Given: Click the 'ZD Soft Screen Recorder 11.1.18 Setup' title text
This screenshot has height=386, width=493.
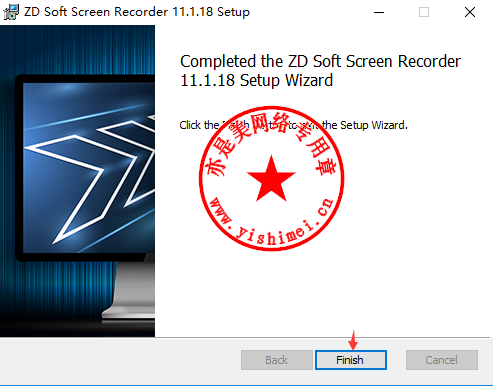Looking at the screenshot, I should [137, 12].
